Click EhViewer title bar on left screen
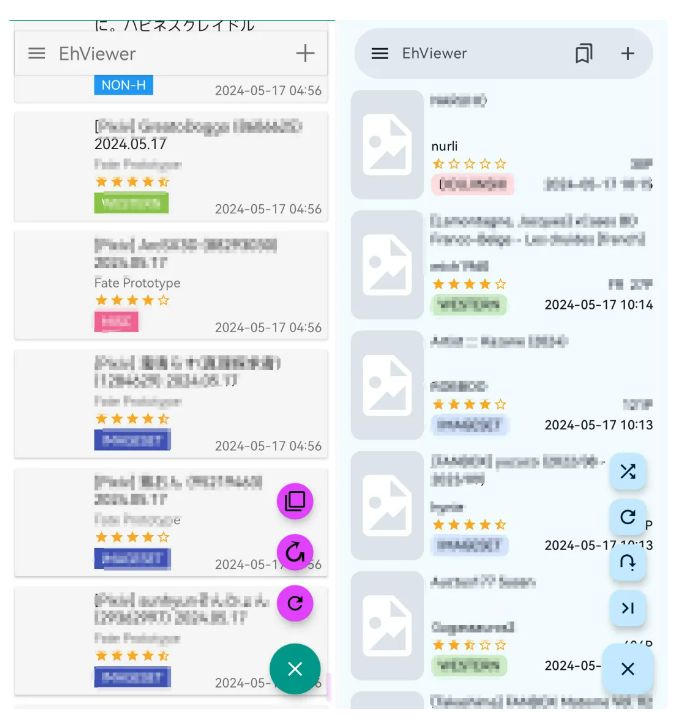Viewport: 674px width, 721px height. pos(171,53)
